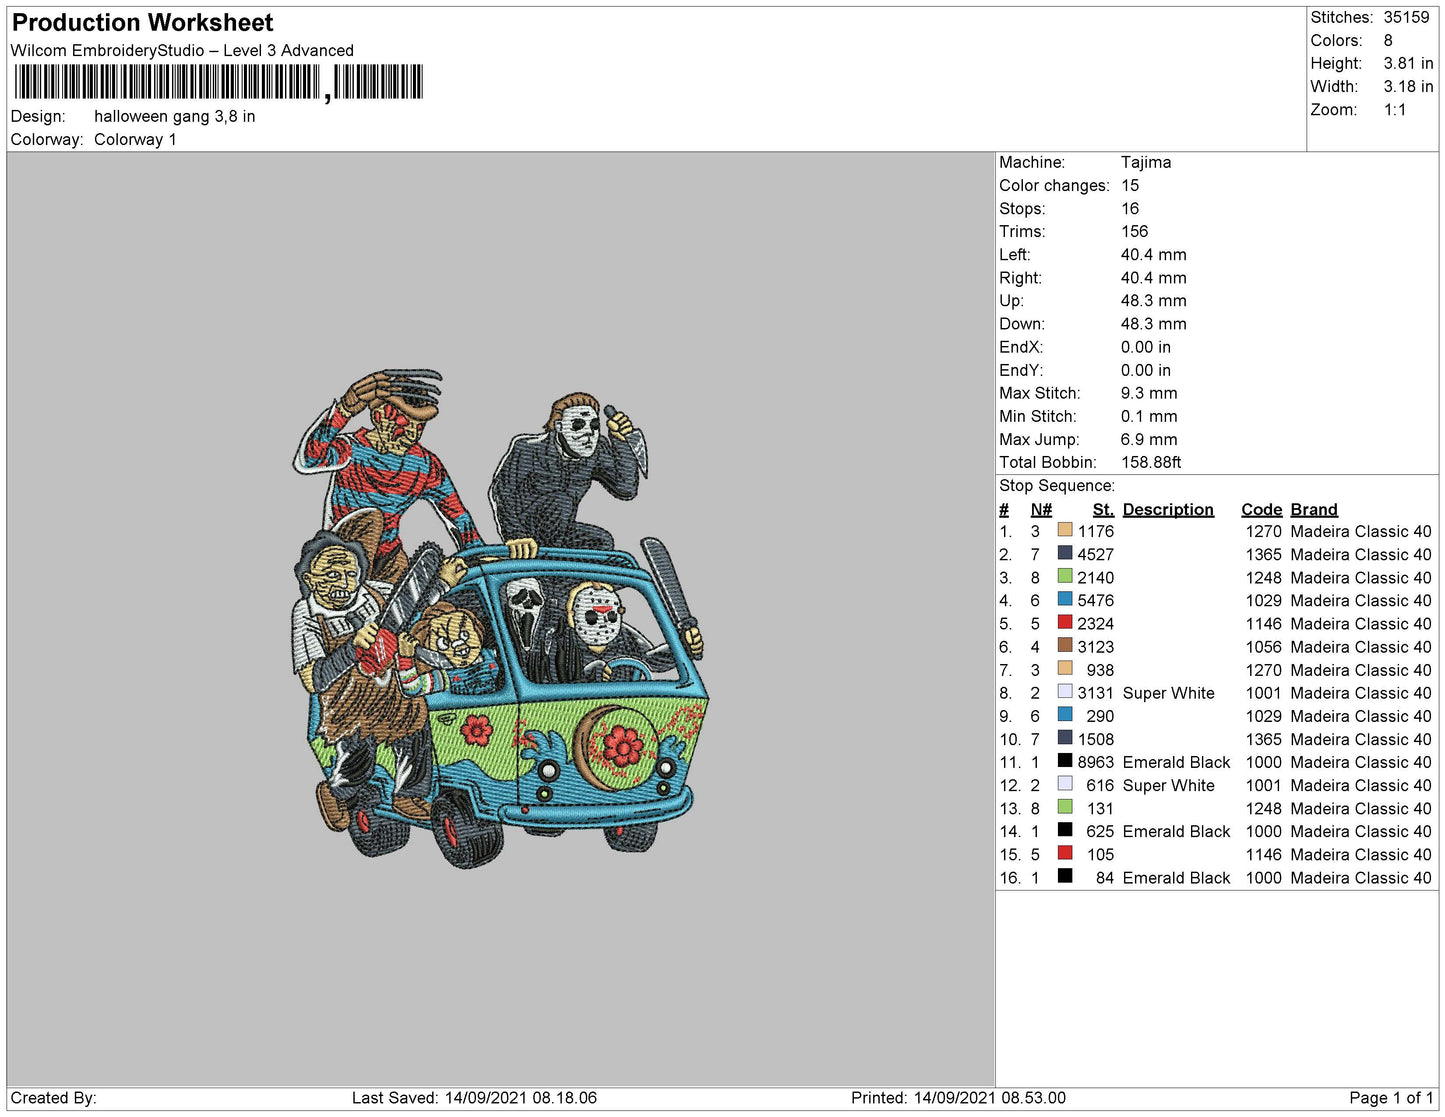Select the Max Stitch value "9.3 mm"

tap(1149, 393)
